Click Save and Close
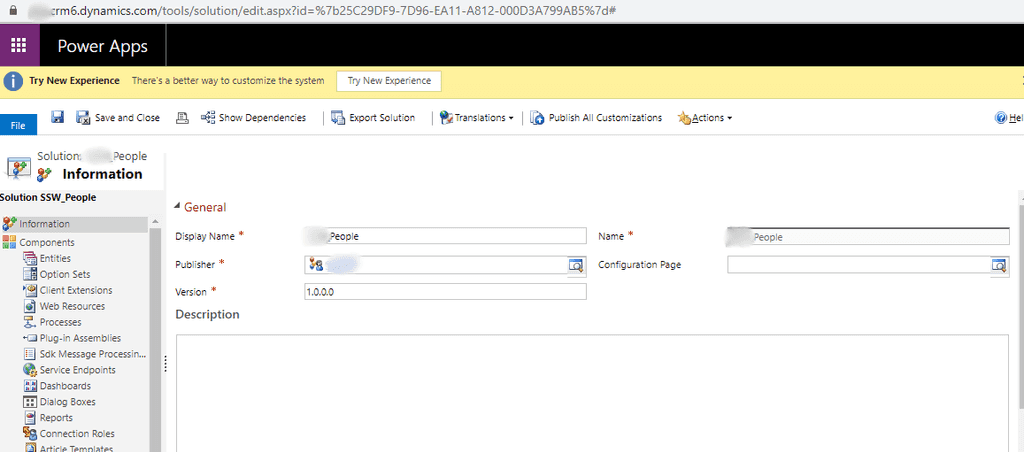The height and width of the screenshot is (452, 1024). tap(118, 118)
